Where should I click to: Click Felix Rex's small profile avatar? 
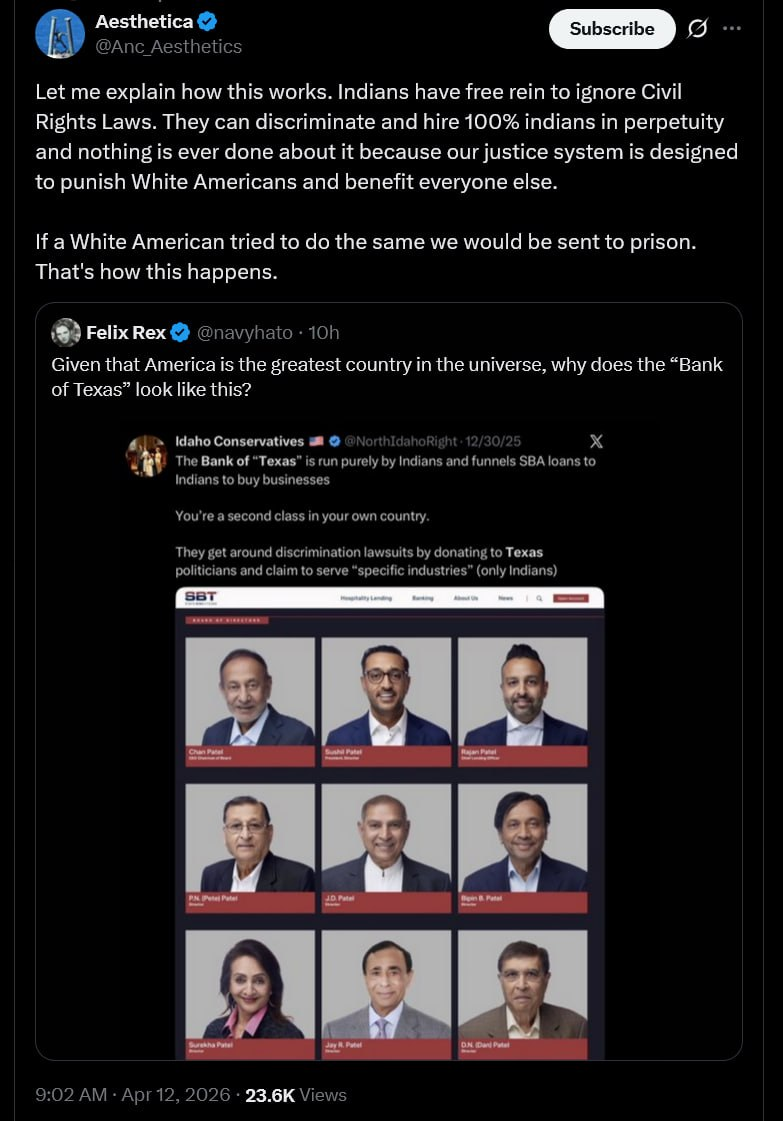click(x=66, y=332)
